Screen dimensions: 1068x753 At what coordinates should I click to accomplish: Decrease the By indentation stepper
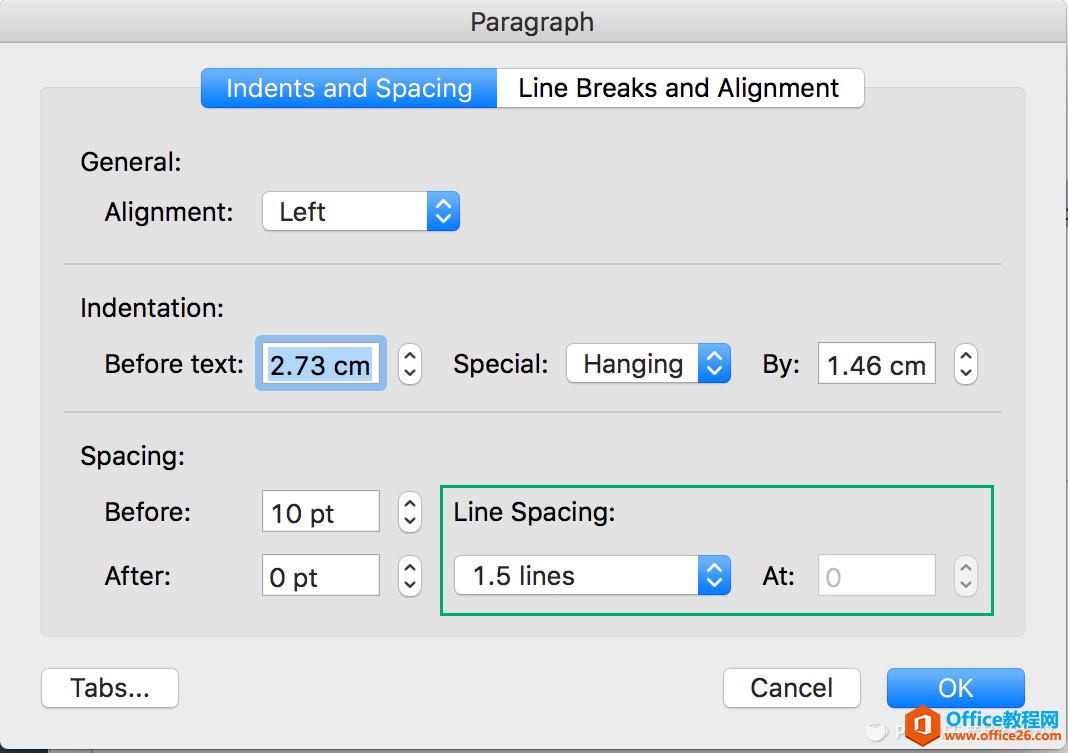pos(965,375)
